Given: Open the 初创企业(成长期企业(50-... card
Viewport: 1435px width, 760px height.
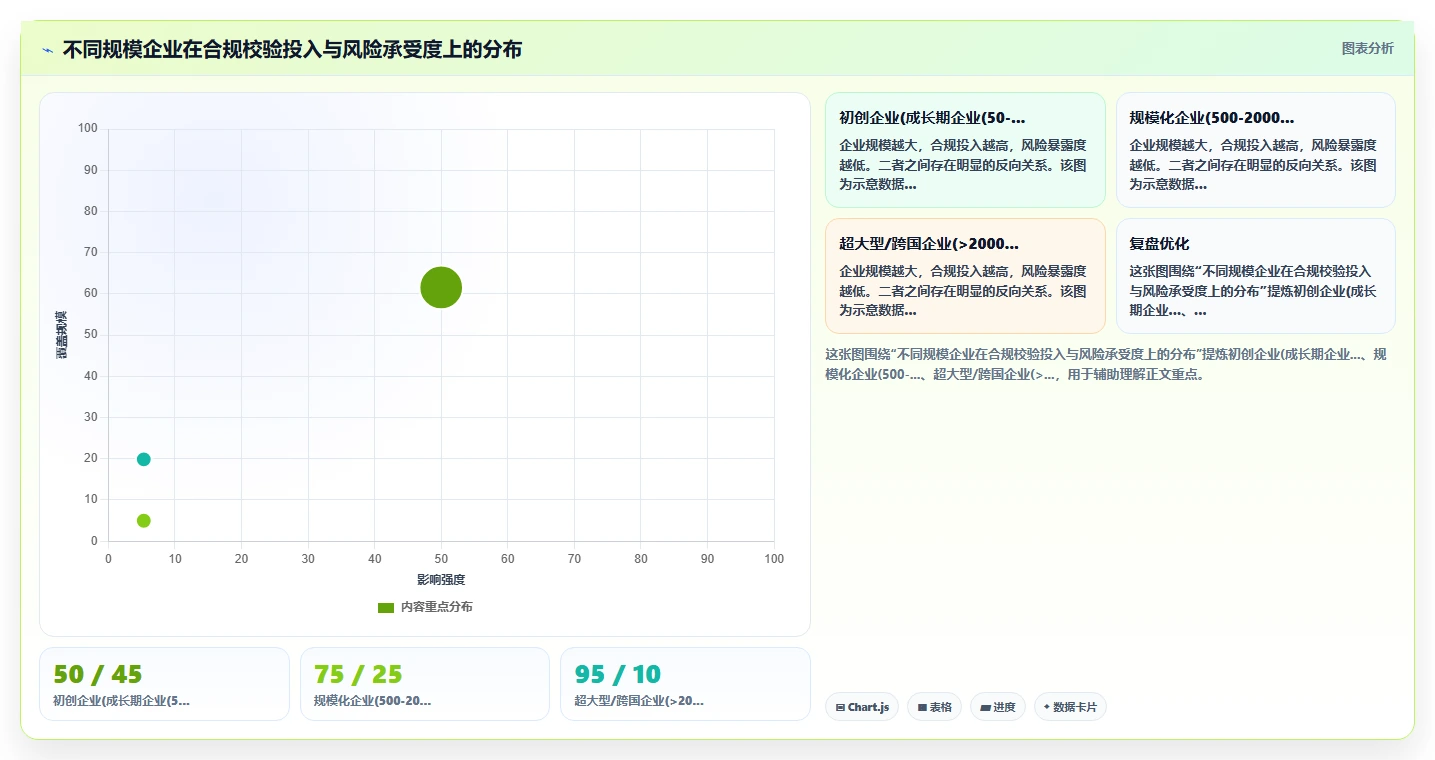Looking at the screenshot, I should point(965,150).
